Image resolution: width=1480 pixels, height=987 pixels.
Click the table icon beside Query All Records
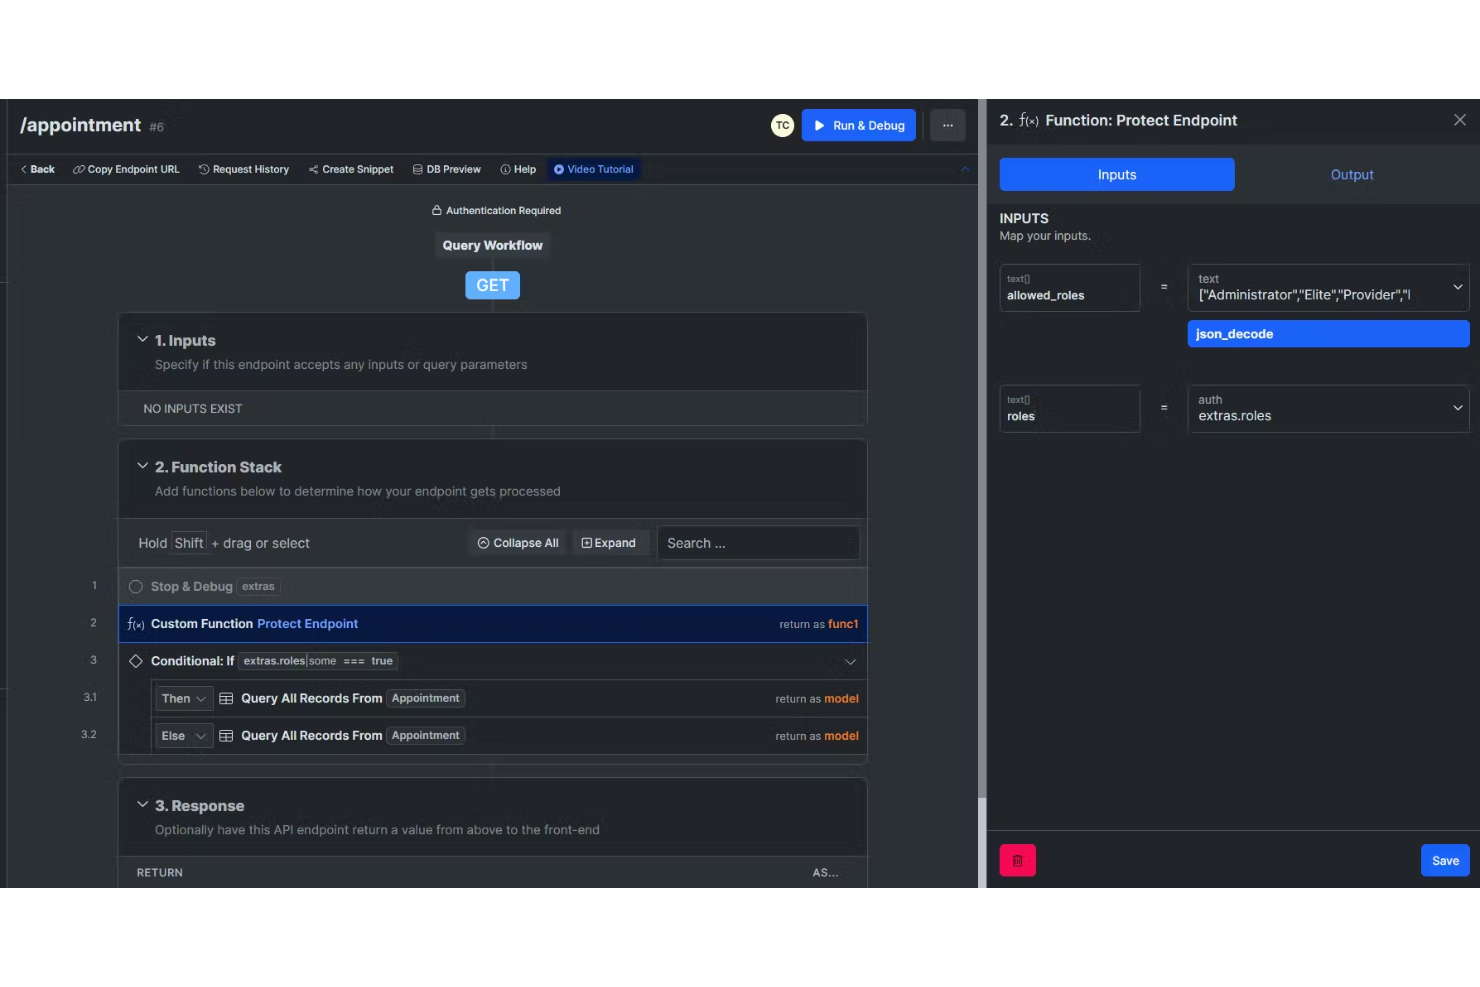click(226, 698)
